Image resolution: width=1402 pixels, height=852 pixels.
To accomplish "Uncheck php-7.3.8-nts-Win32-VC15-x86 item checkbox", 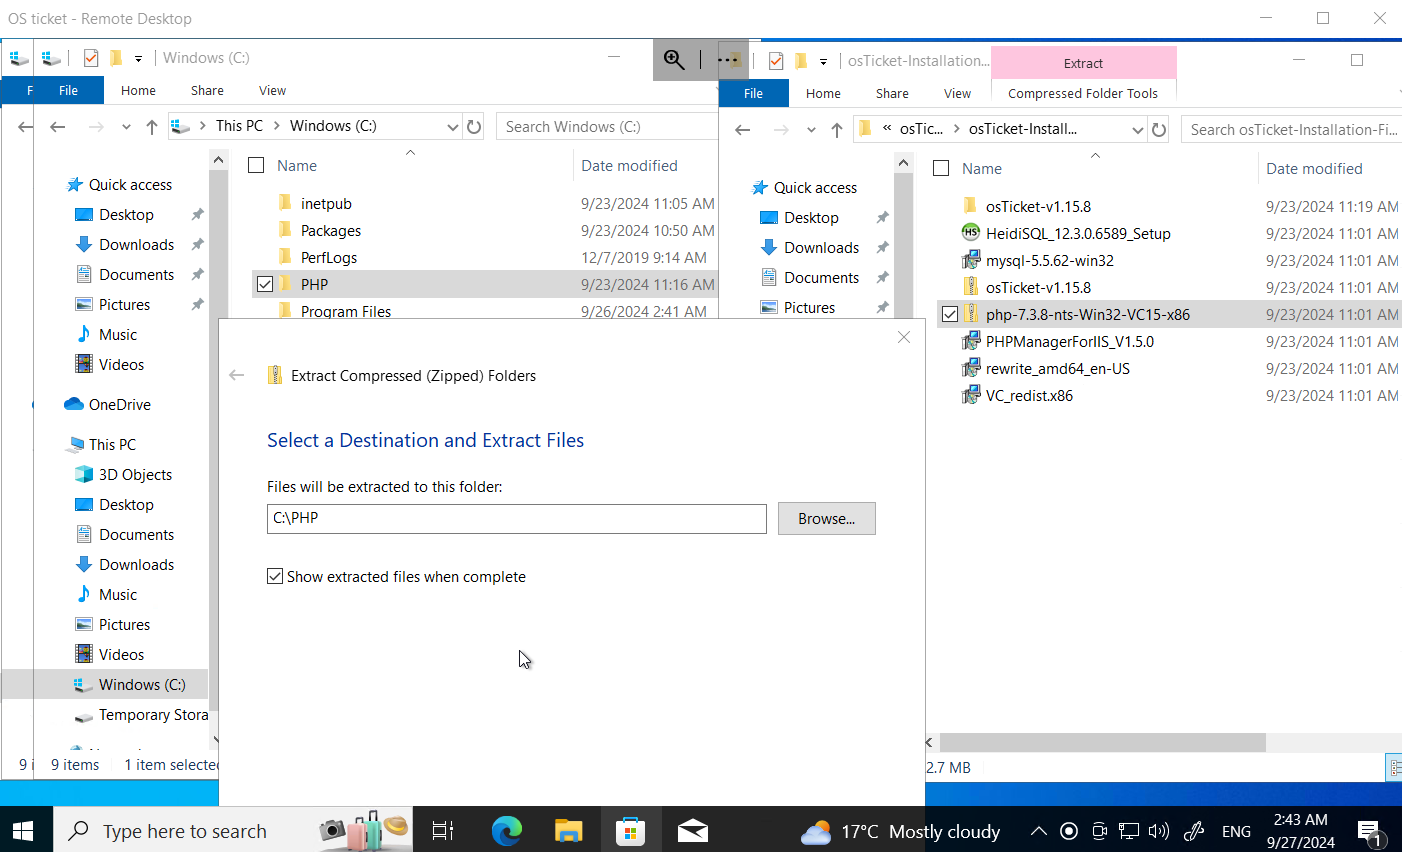I will pos(950,314).
